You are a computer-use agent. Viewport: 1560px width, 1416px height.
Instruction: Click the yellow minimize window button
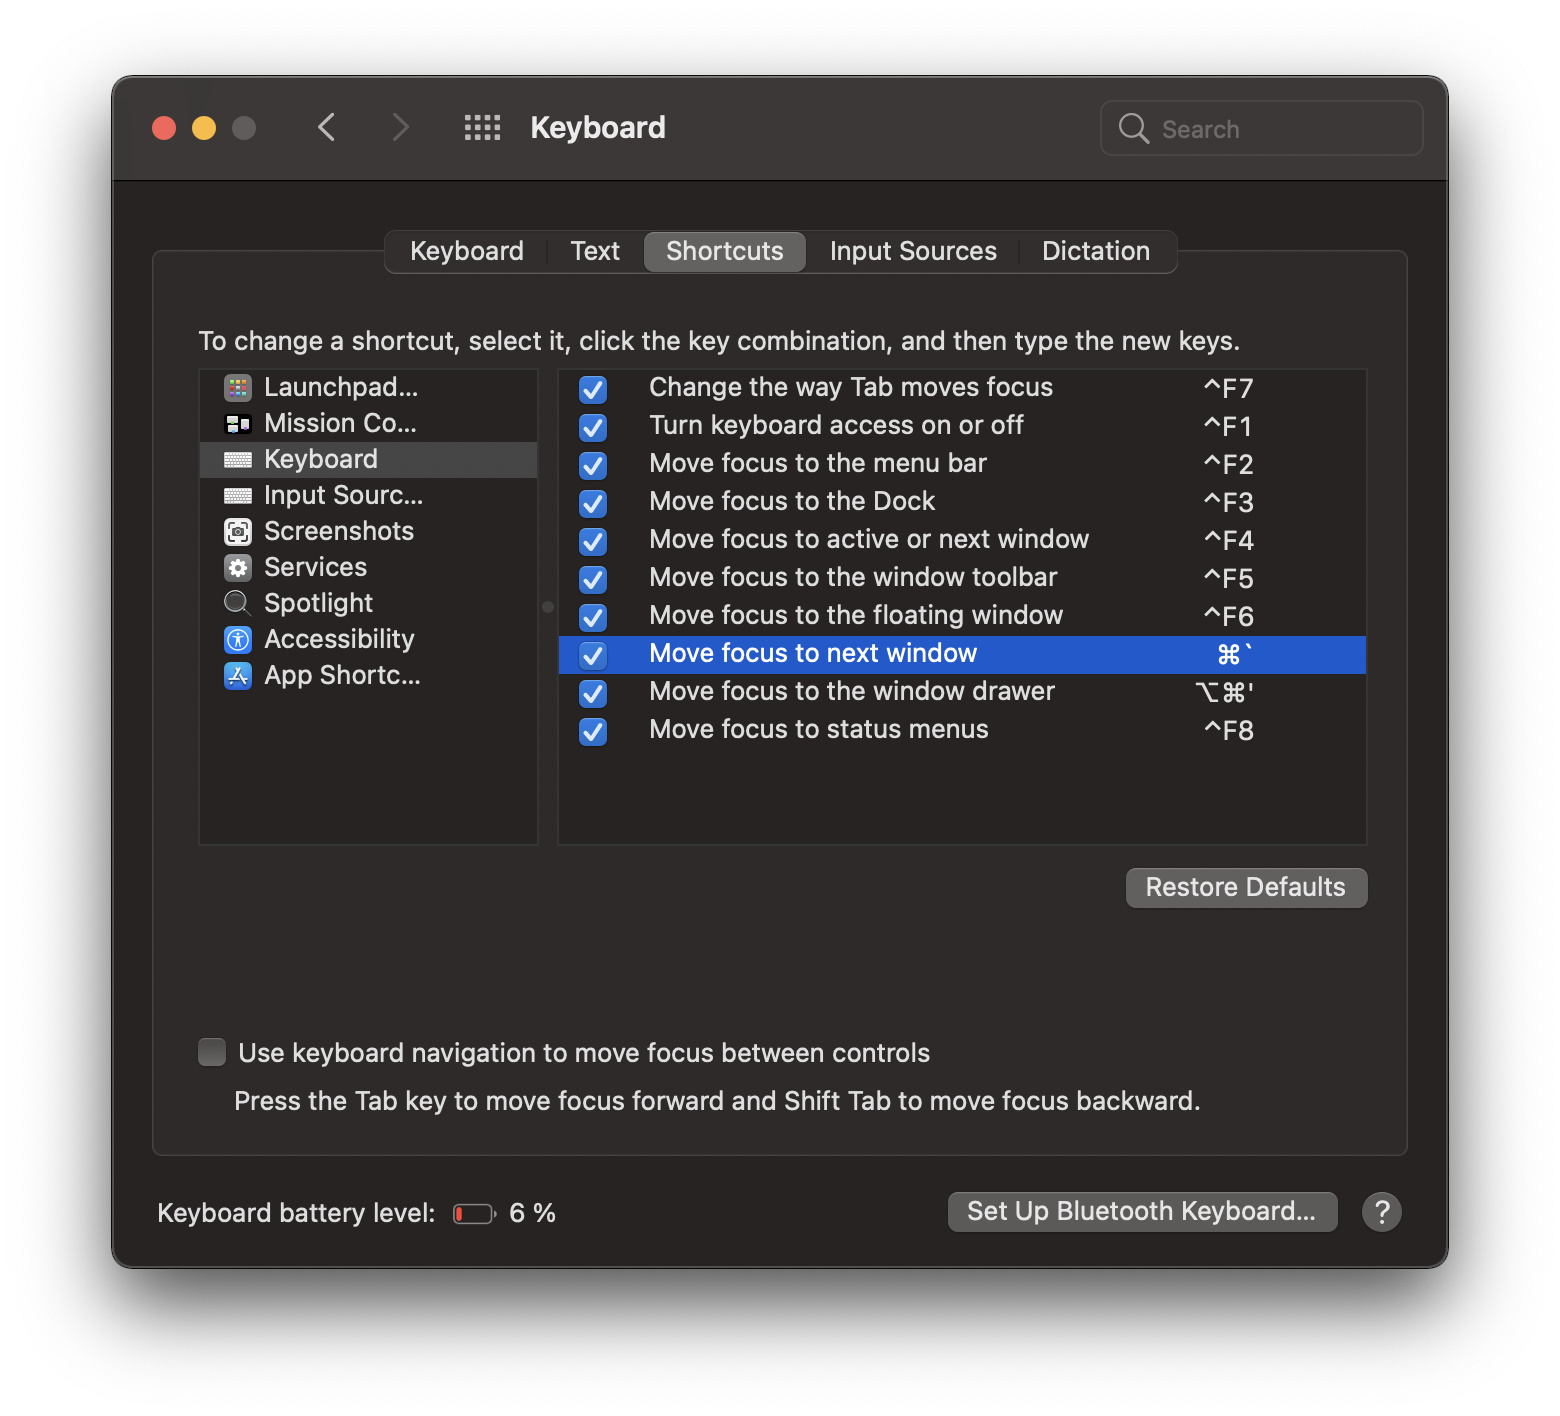(204, 128)
